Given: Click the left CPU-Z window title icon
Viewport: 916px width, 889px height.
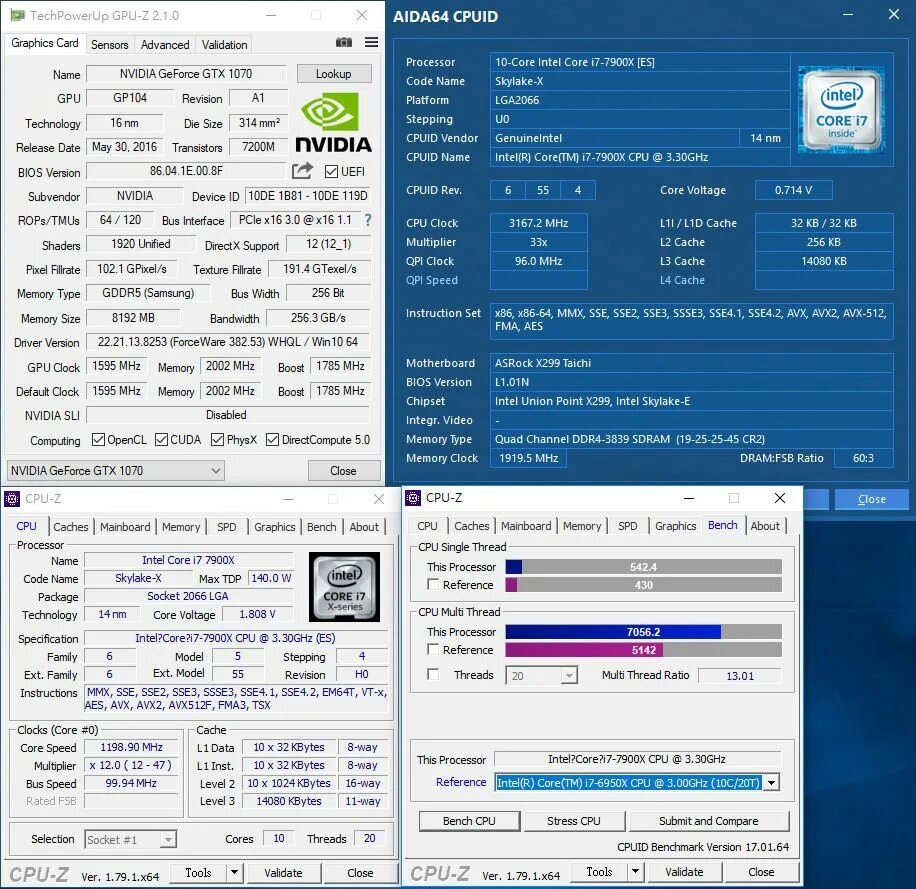Looking at the screenshot, I should 12,499.
